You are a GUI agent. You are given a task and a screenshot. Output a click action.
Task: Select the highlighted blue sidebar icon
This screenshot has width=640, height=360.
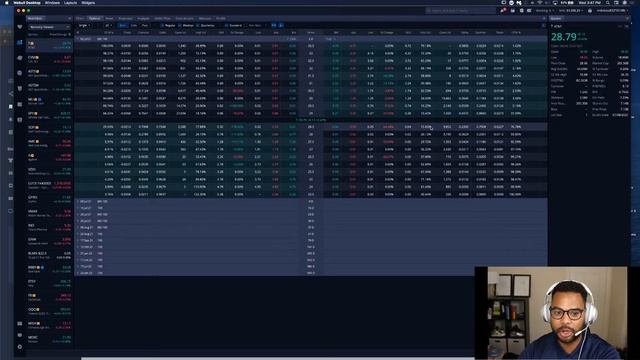pos(20,42)
